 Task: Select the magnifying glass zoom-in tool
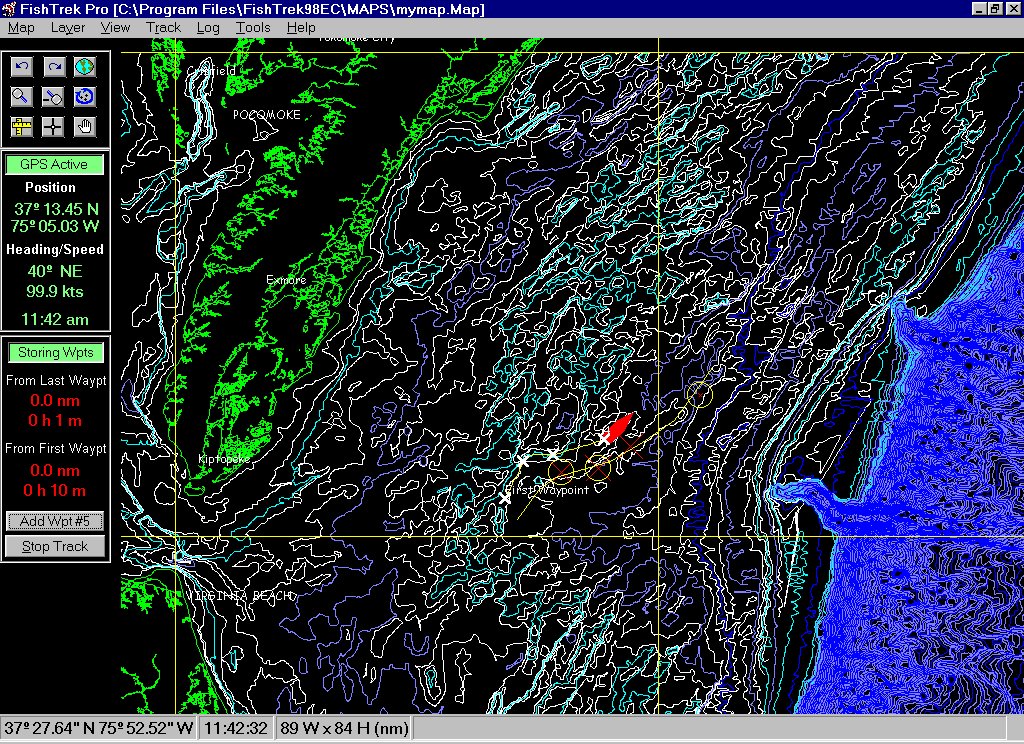[22, 97]
